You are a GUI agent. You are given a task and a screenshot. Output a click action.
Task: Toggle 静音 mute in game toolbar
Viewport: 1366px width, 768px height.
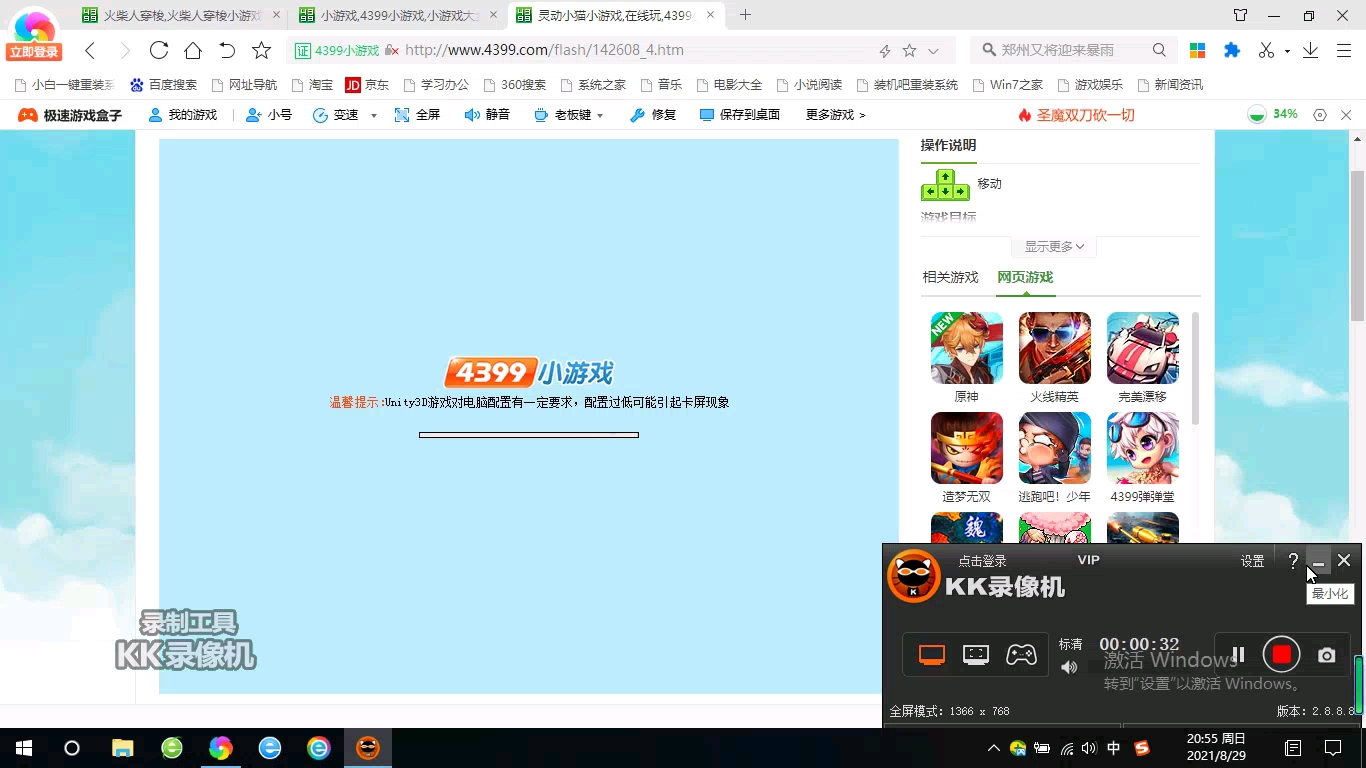(x=487, y=115)
